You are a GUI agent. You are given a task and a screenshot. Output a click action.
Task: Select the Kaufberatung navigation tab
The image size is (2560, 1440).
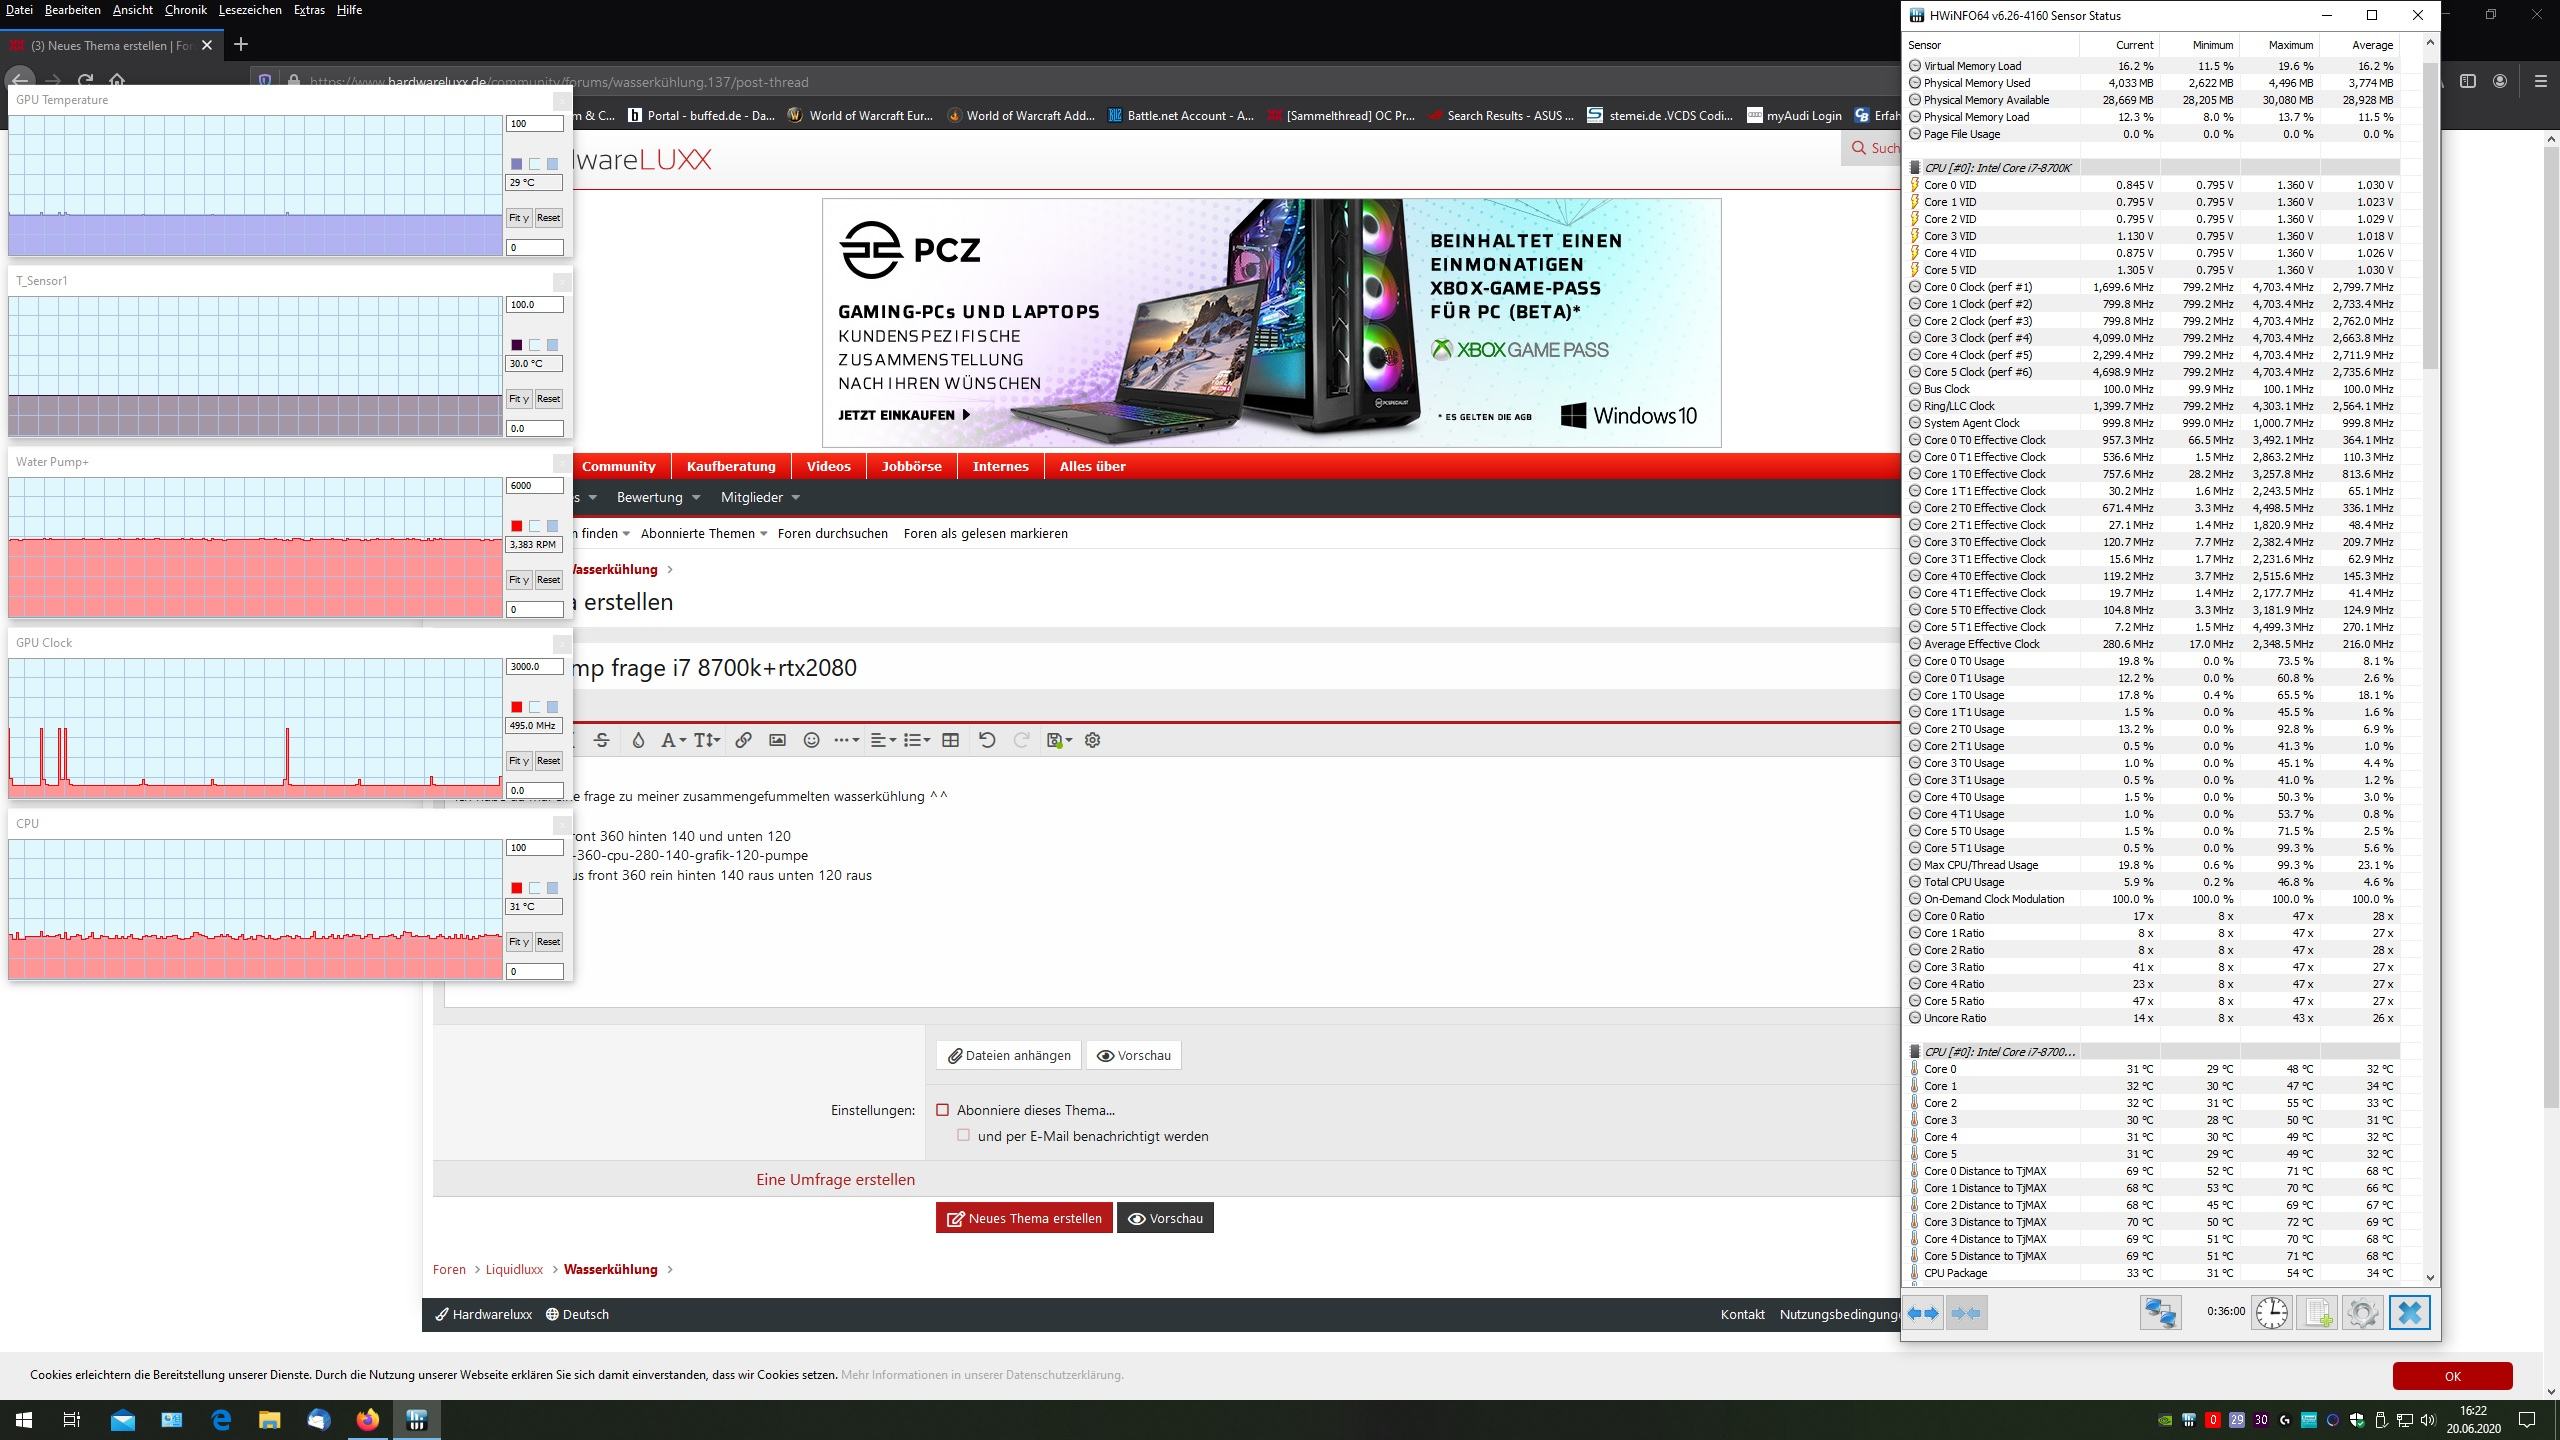click(x=731, y=466)
